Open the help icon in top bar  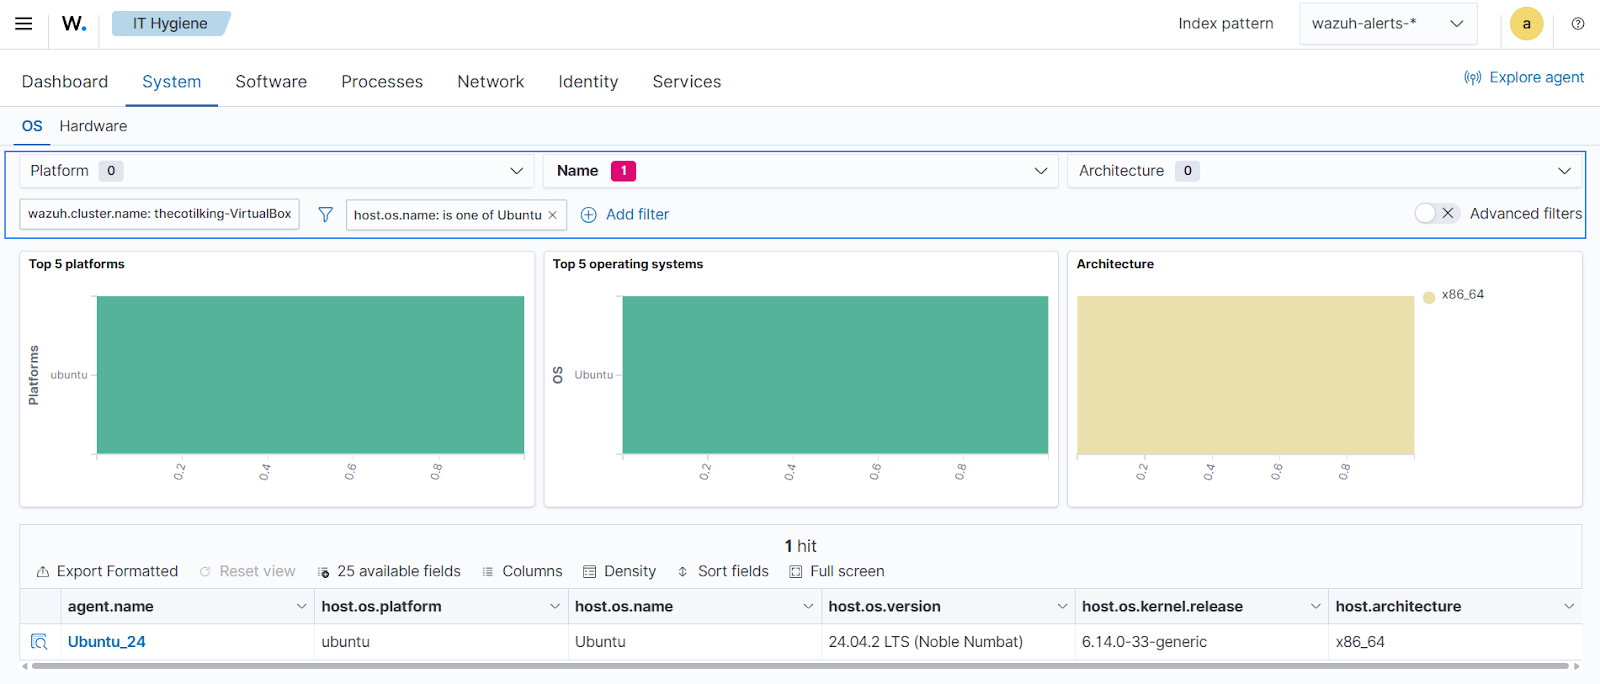(x=1578, y=24)
